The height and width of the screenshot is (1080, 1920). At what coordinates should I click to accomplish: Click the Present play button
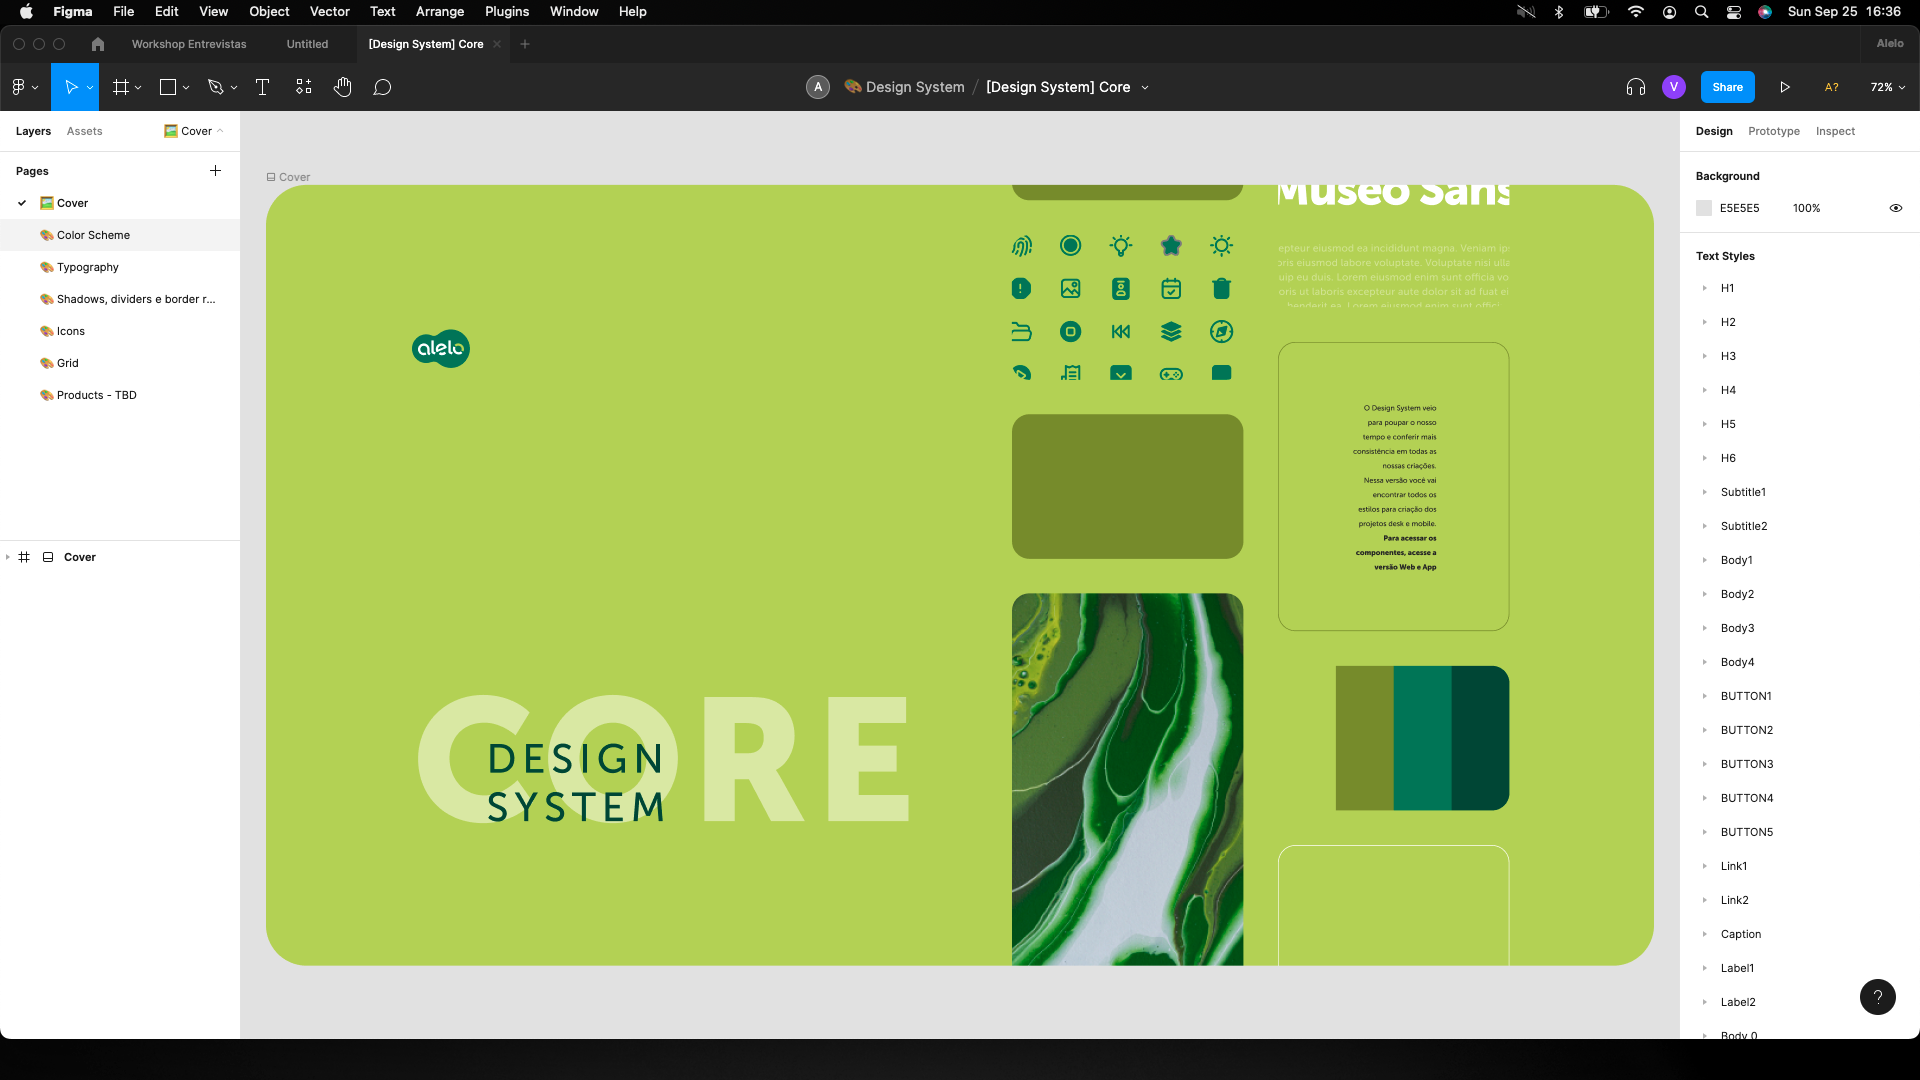[1785, 87]
